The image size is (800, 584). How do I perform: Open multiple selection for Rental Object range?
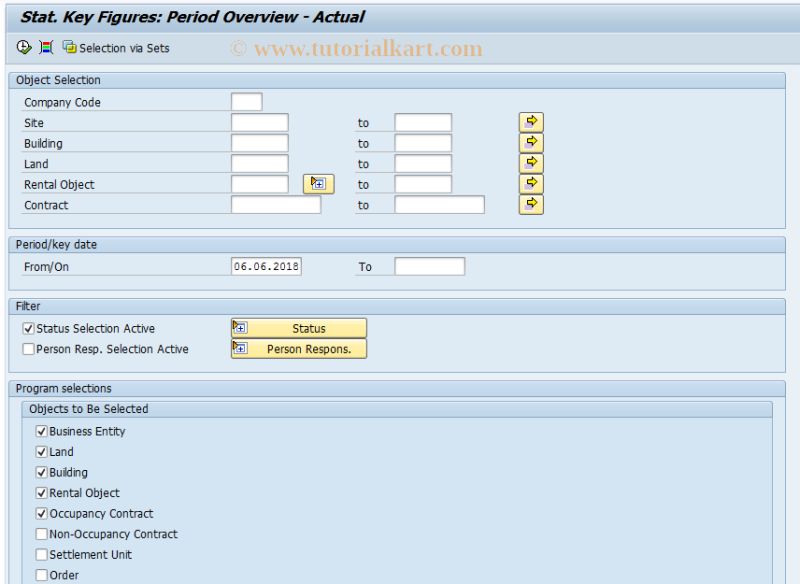click(532, 184)
